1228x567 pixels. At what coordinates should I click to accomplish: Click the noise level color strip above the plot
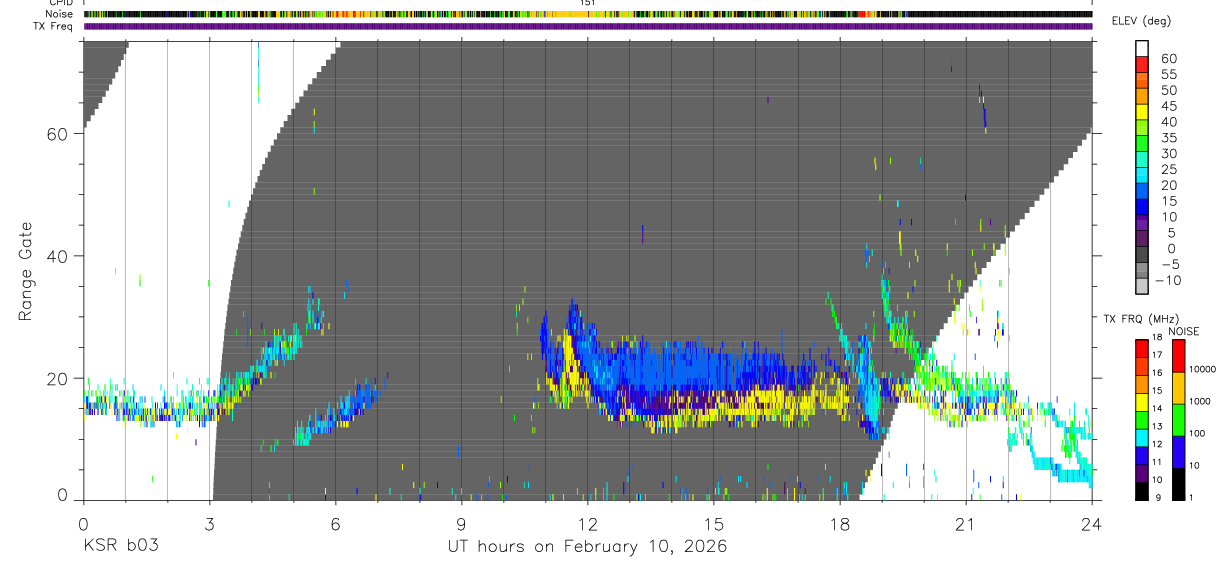(588, 14)
